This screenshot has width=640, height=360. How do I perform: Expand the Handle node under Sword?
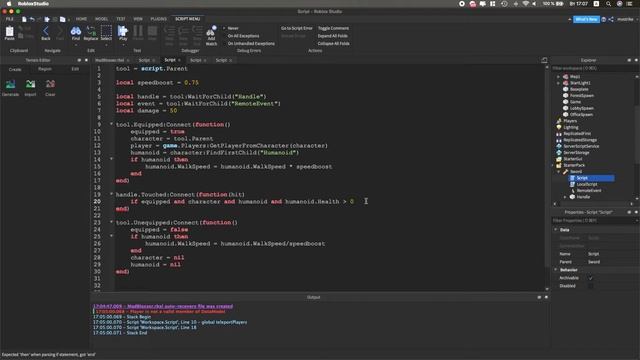pyautogui.click(x=565, y=197)
